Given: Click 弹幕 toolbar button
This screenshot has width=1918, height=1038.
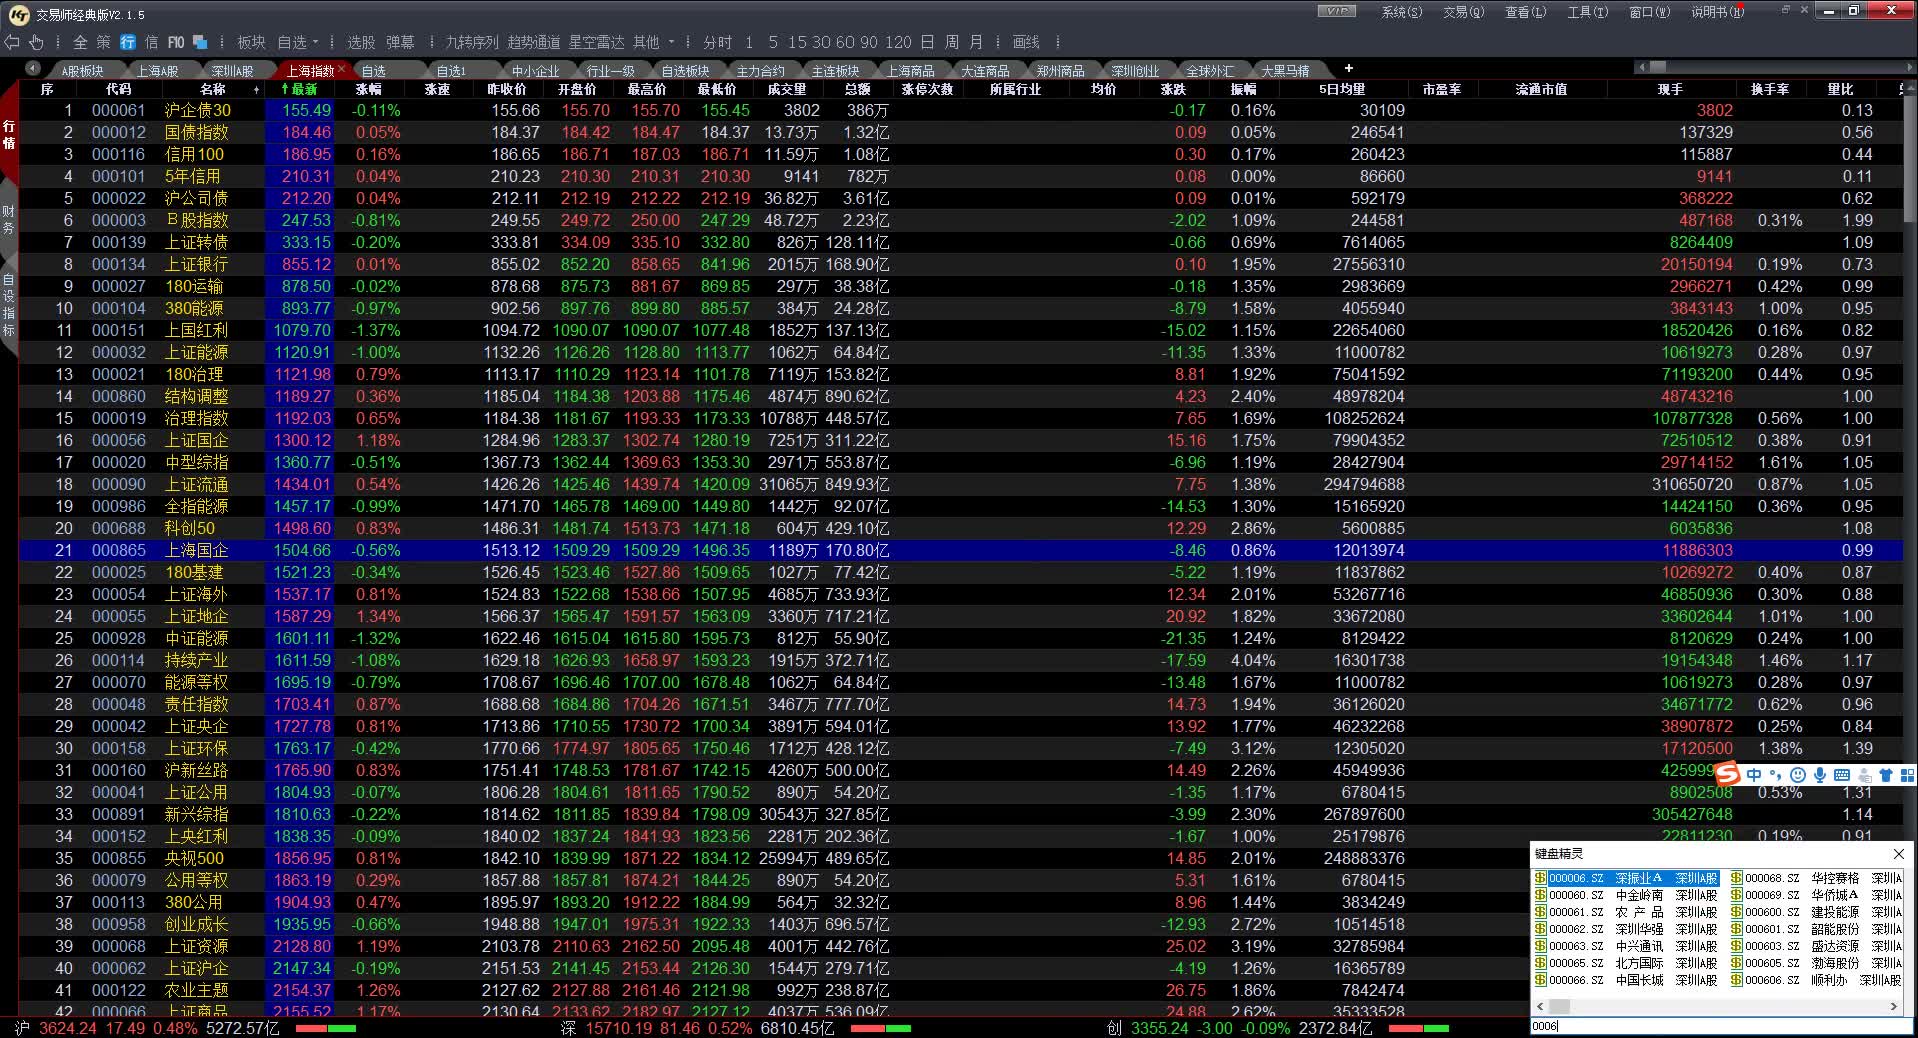Looking at the screenshot, I should 400,42.
